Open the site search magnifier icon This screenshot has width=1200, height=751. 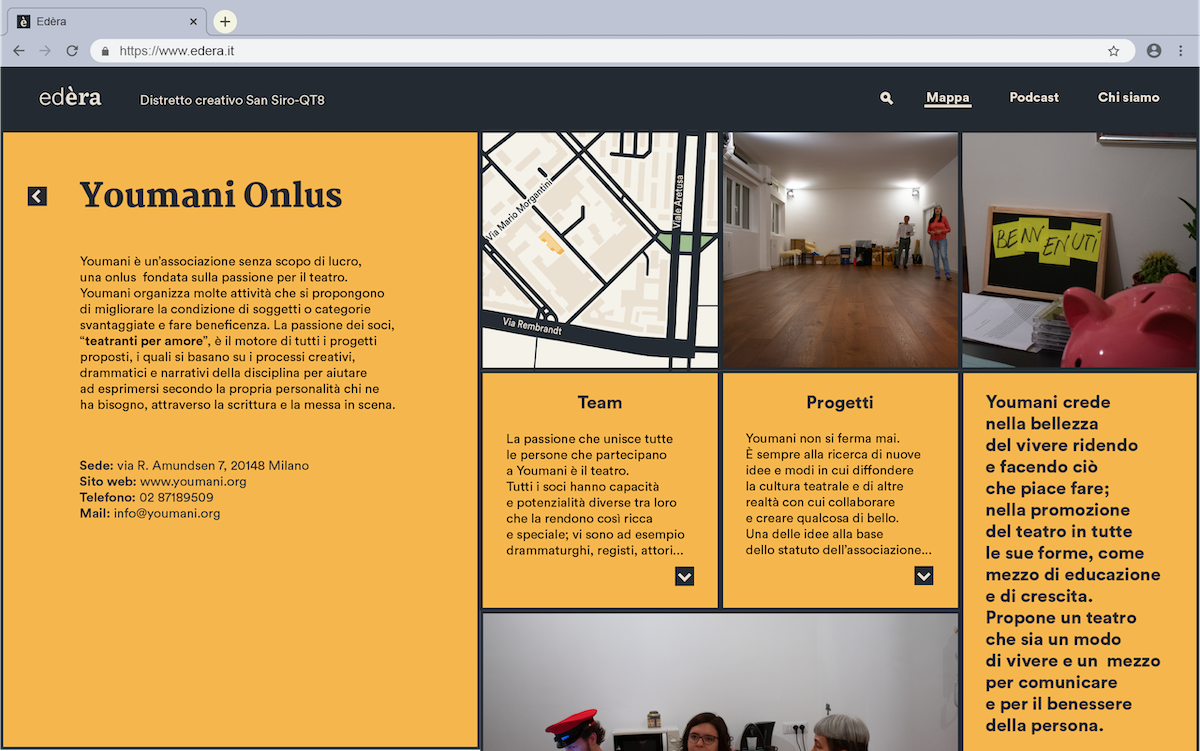point(886,98)
